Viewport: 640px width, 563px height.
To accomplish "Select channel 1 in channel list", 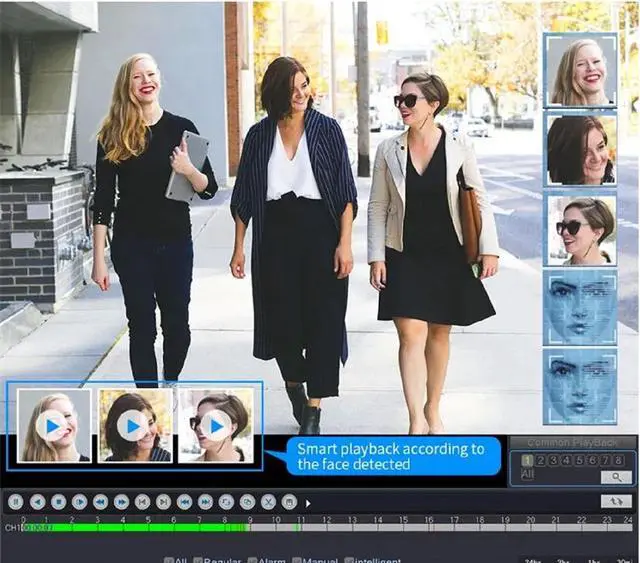I will pyautogui.click(x=527, y=460).
